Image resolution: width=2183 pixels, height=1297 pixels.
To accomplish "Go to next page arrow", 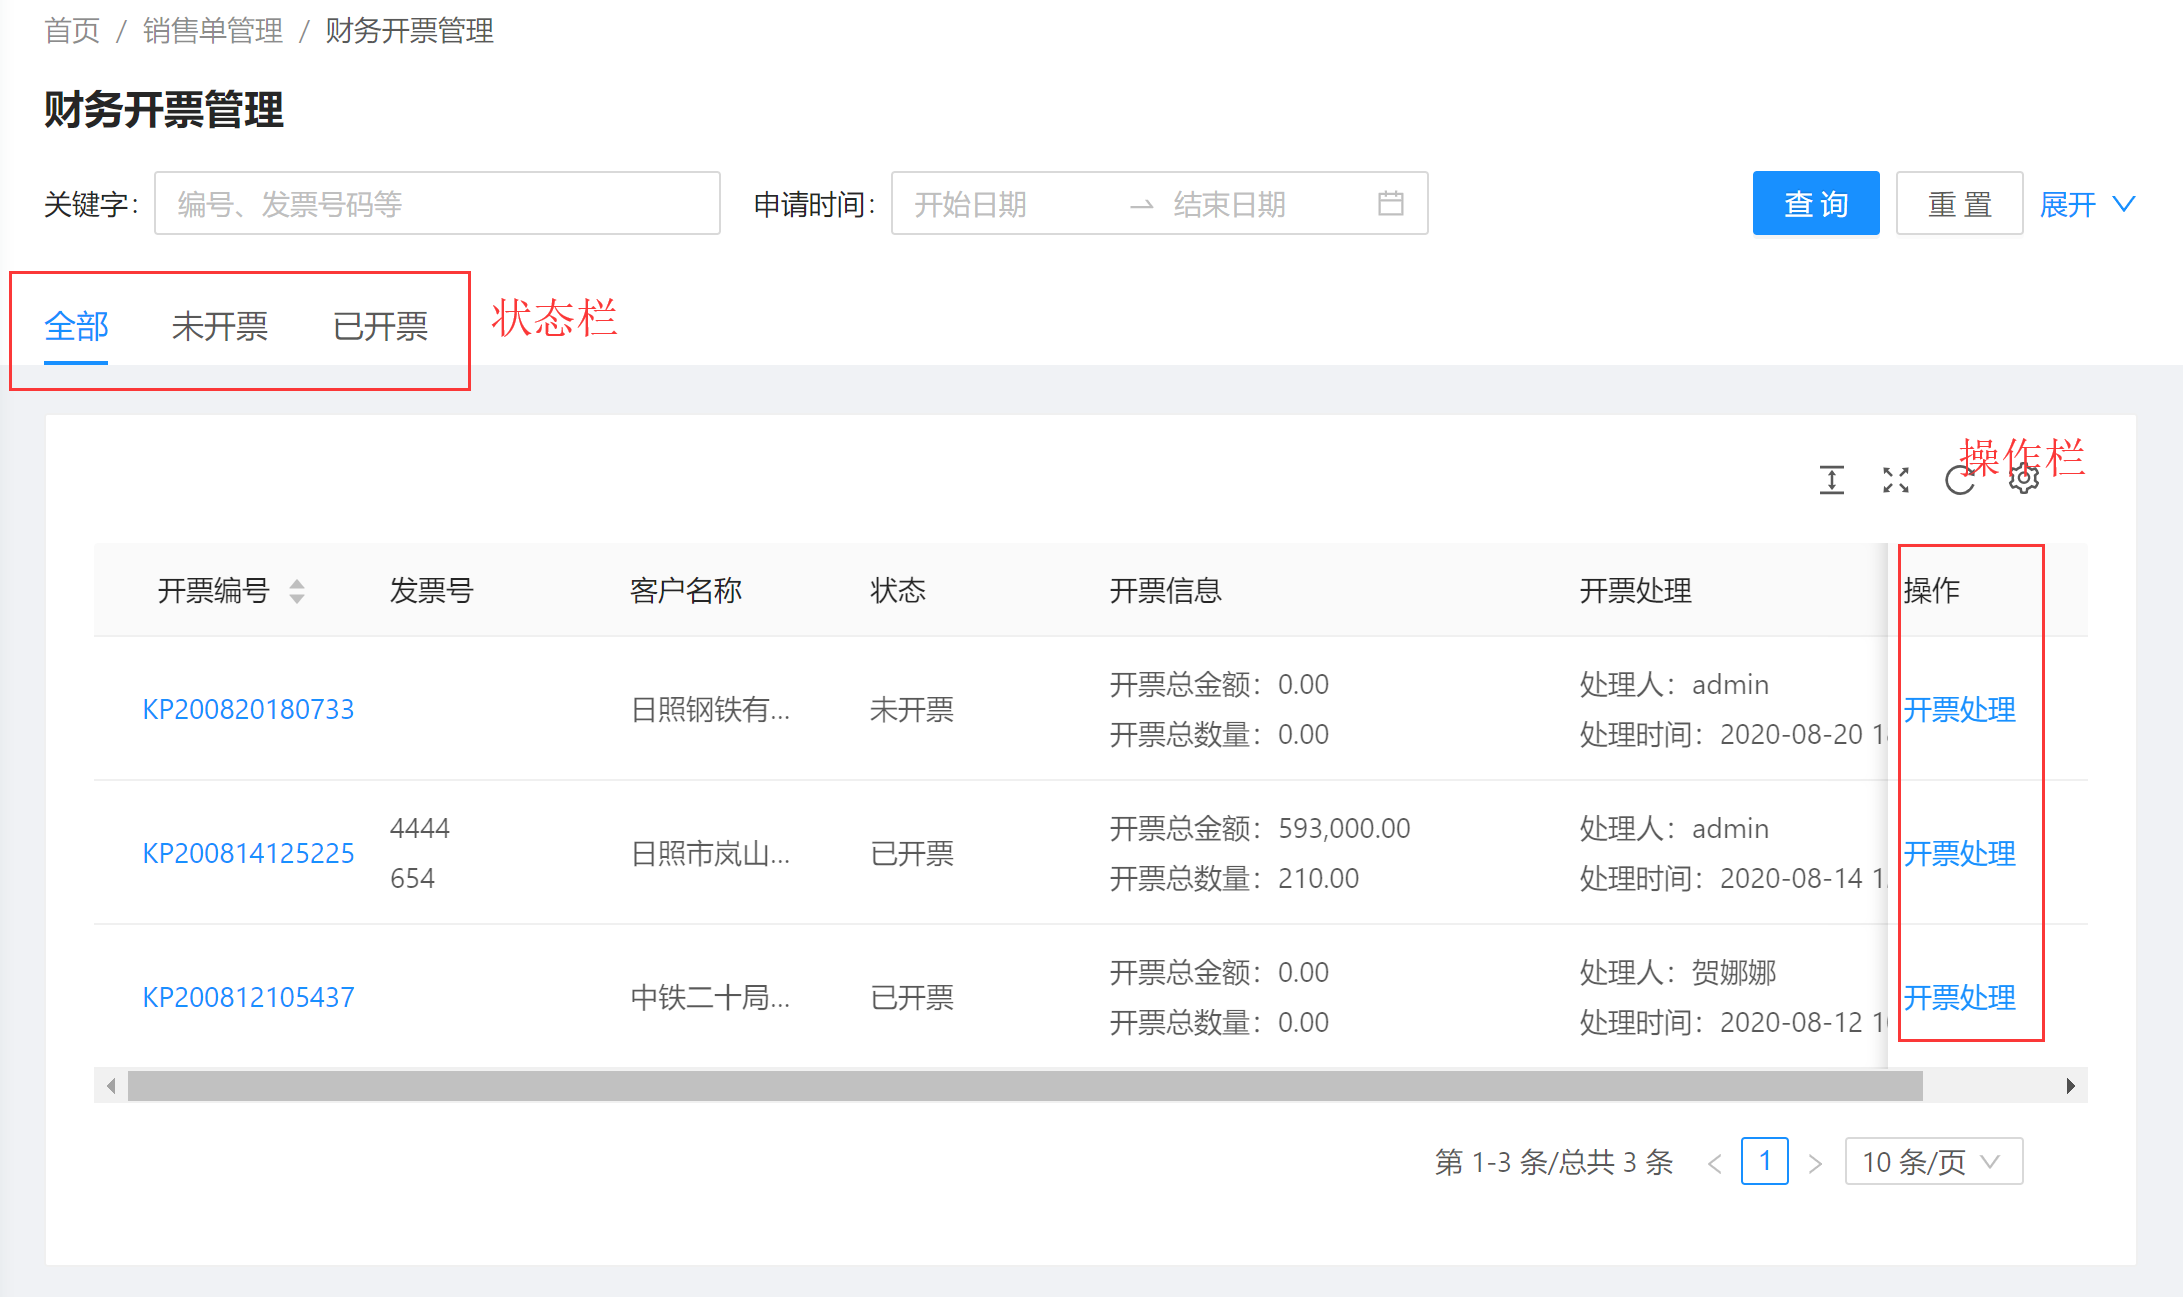I will 1815,1163.
